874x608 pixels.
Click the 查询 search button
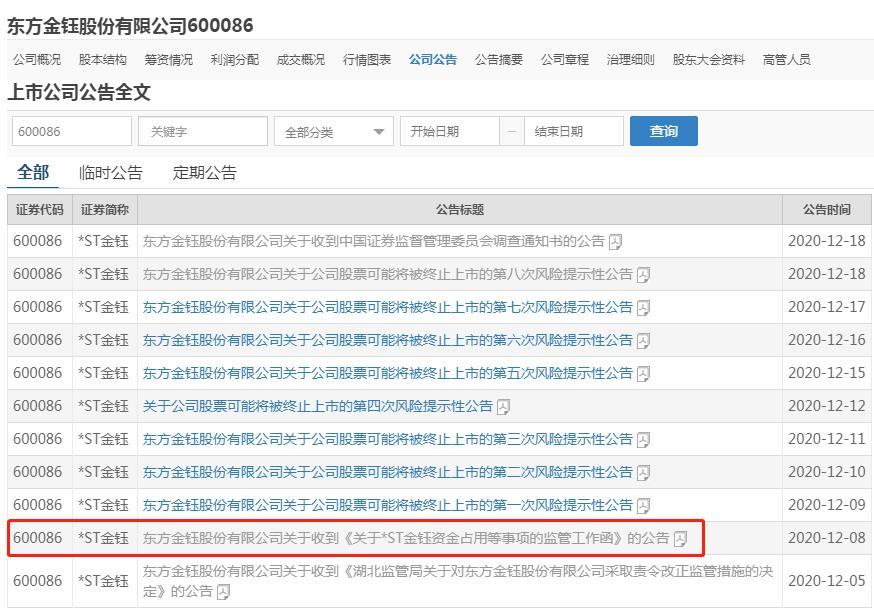coord(663,131)
